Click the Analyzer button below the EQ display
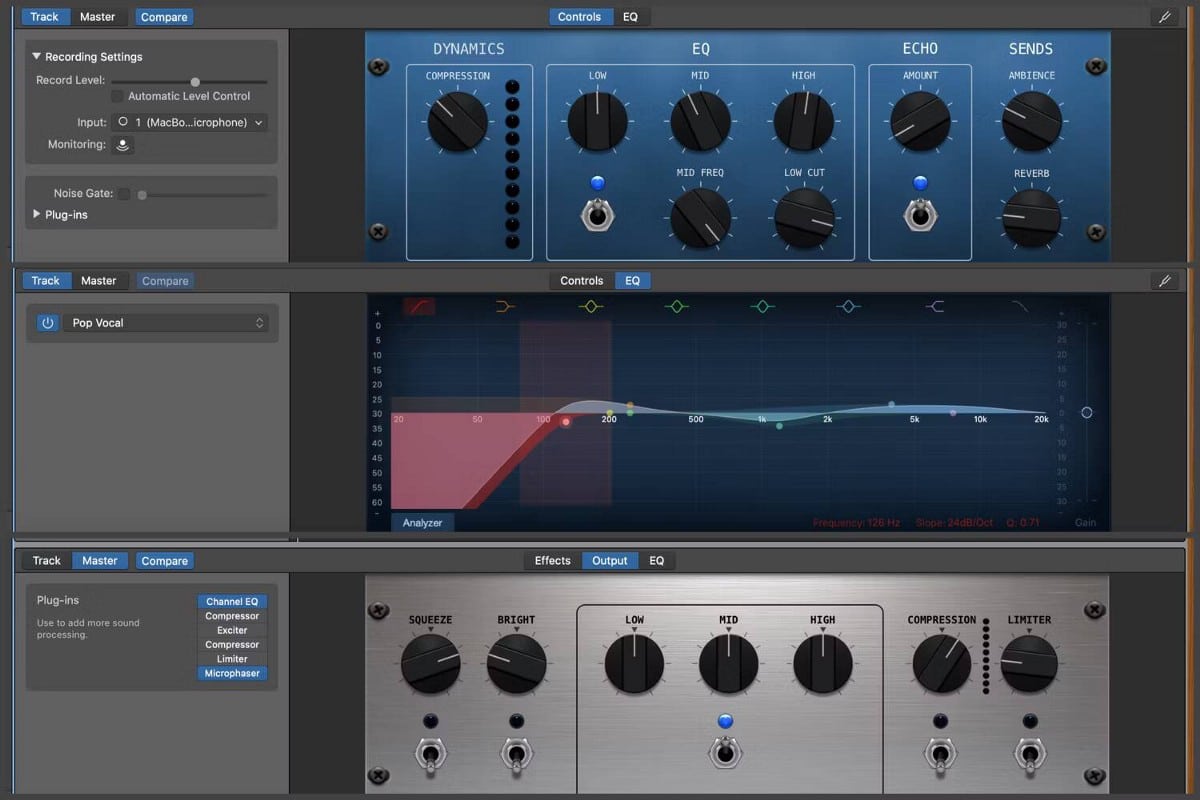This screenshot has width=1200, height=800. pos(422,522)
